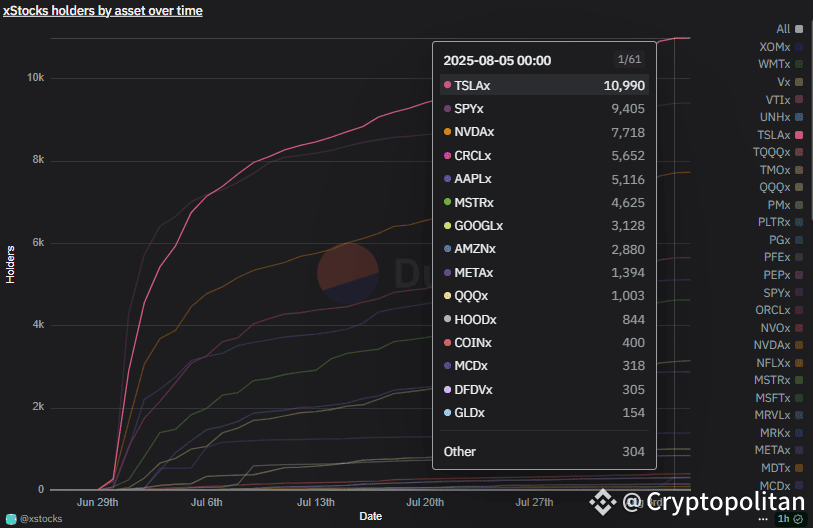Toggle MRVLx series in the legend
This screenshot has height=528, width=813.
click(779, 415)
